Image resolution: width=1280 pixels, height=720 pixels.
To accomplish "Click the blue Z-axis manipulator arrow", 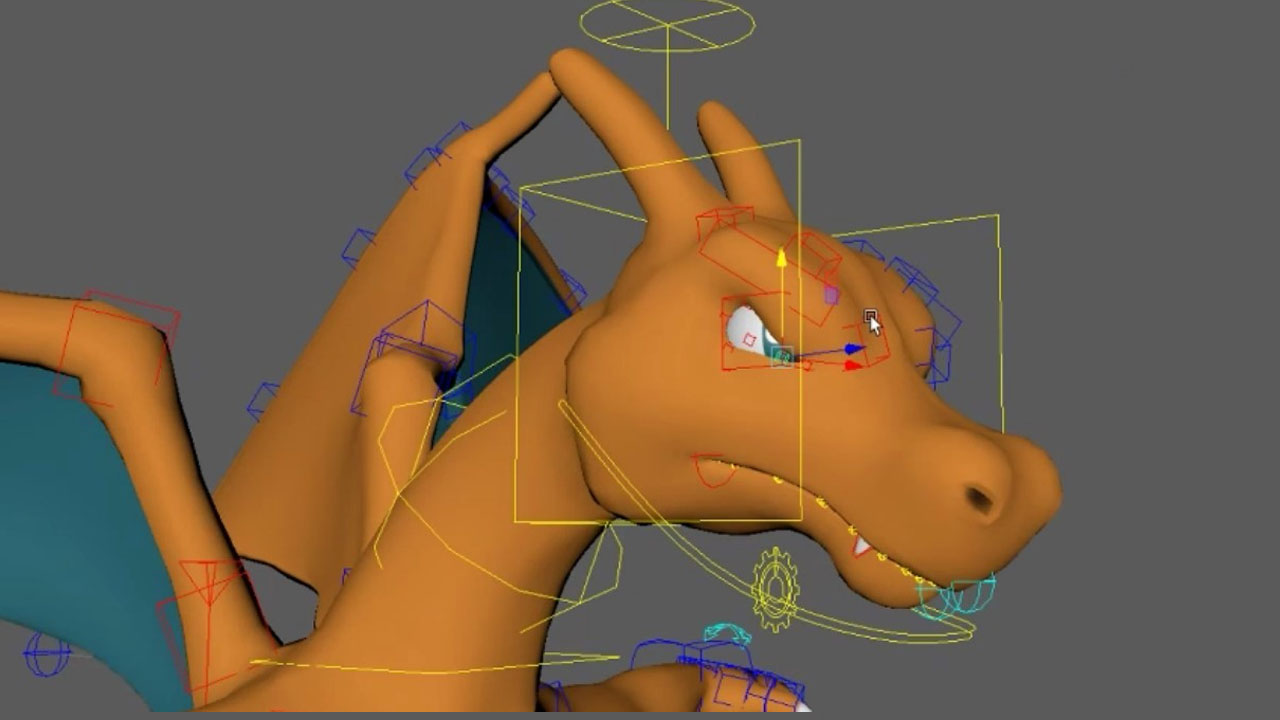I will tap(853, 349).
